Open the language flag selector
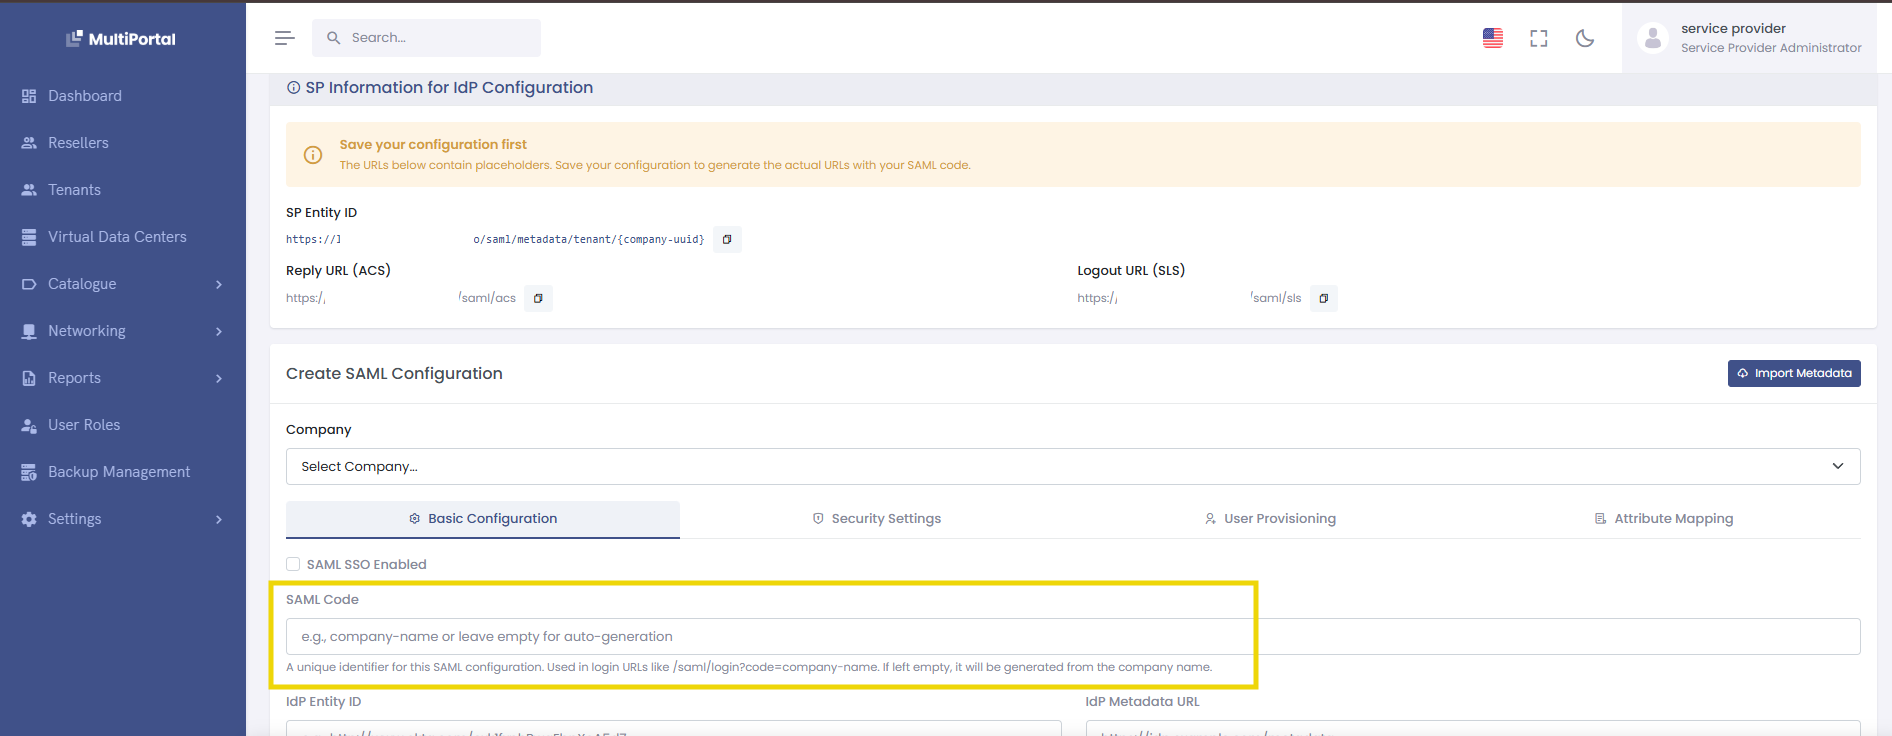The width and height of the screenshot is (1892, 736). click(x=1492, y=38)
